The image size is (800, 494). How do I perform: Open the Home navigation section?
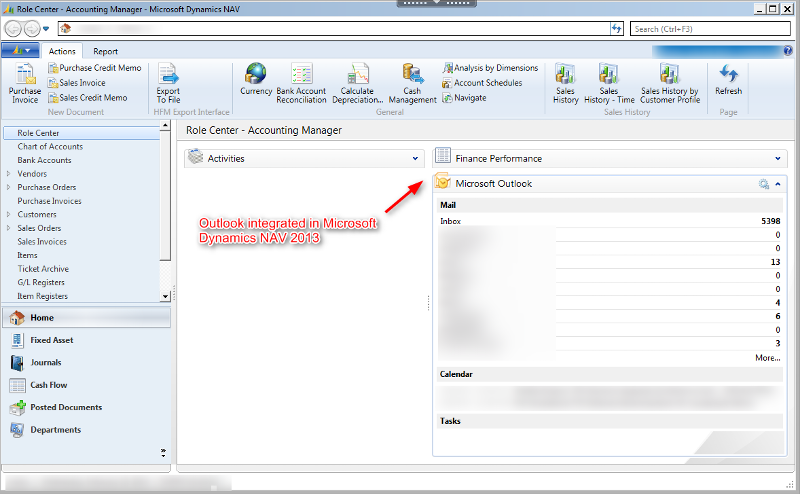pos(86,317)
